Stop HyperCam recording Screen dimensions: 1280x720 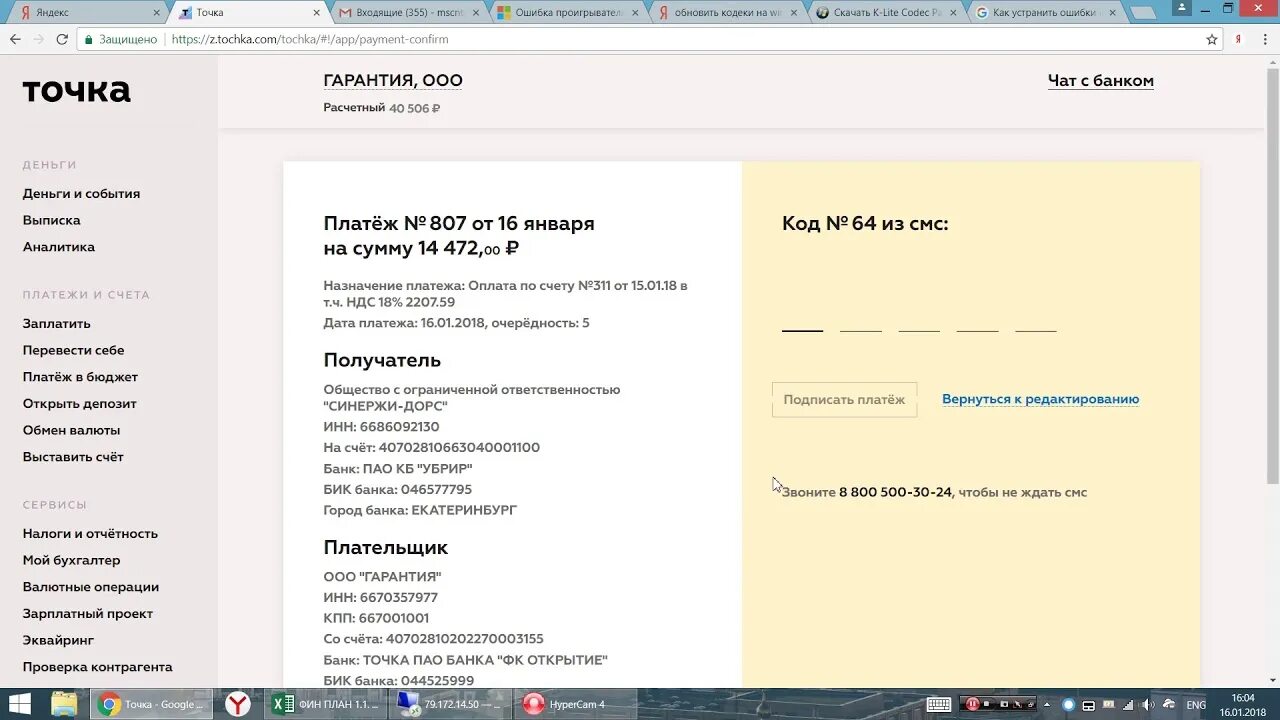click(988, 704)
